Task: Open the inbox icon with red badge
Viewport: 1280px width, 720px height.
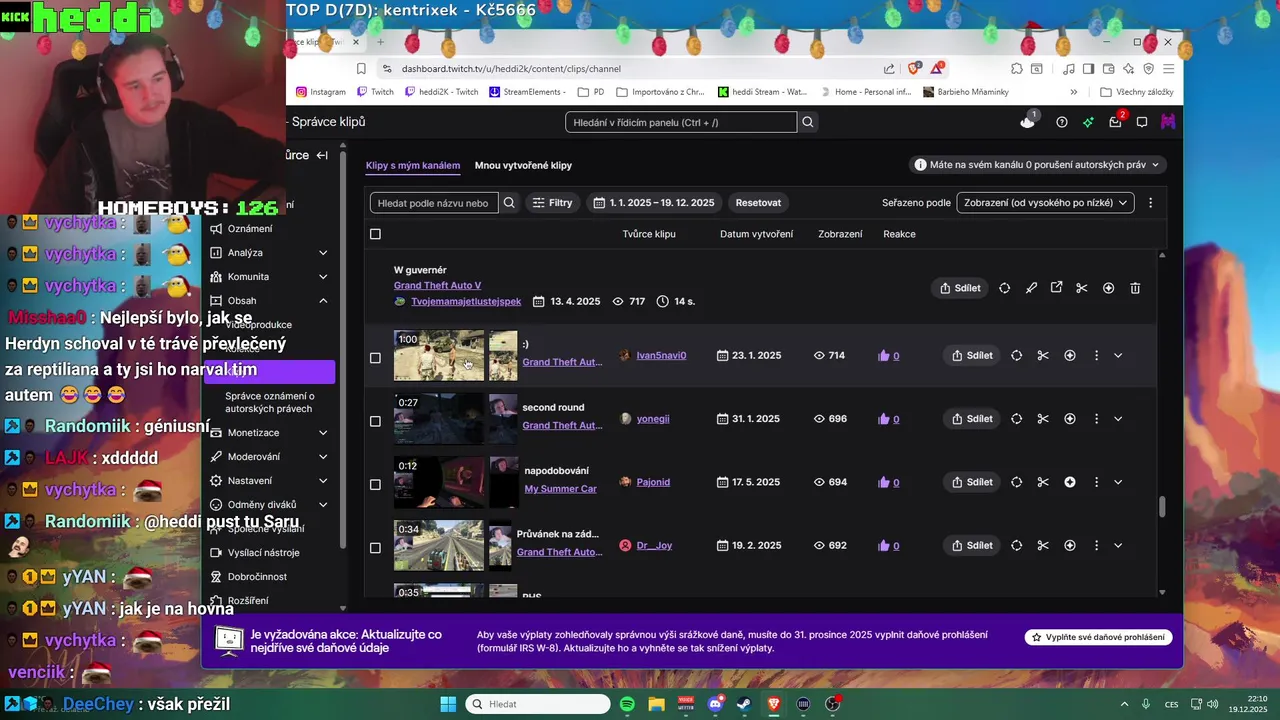Action: (1115, 122)
